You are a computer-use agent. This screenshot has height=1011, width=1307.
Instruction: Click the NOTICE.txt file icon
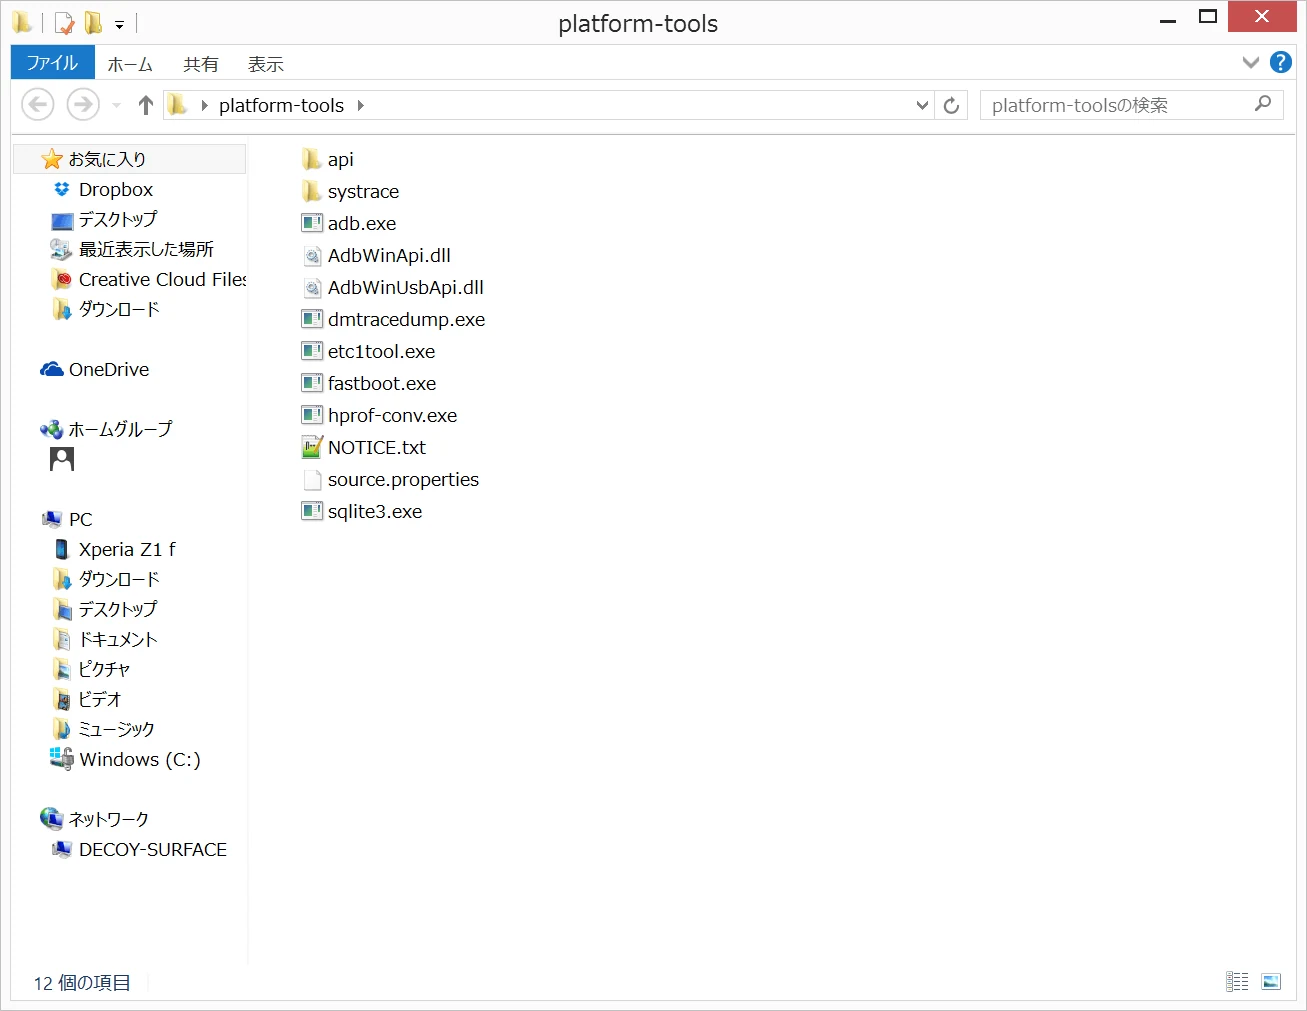point(312,447)
